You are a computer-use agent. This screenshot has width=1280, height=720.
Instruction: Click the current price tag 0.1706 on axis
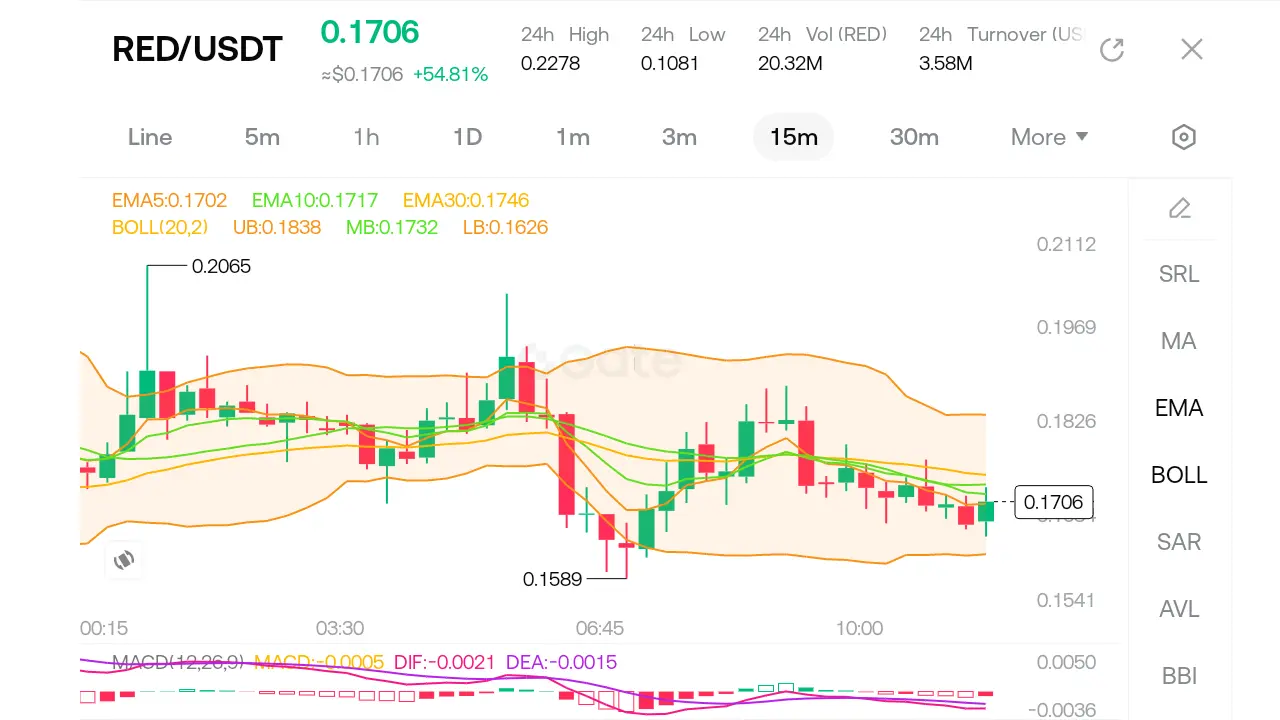point(1054,502)
